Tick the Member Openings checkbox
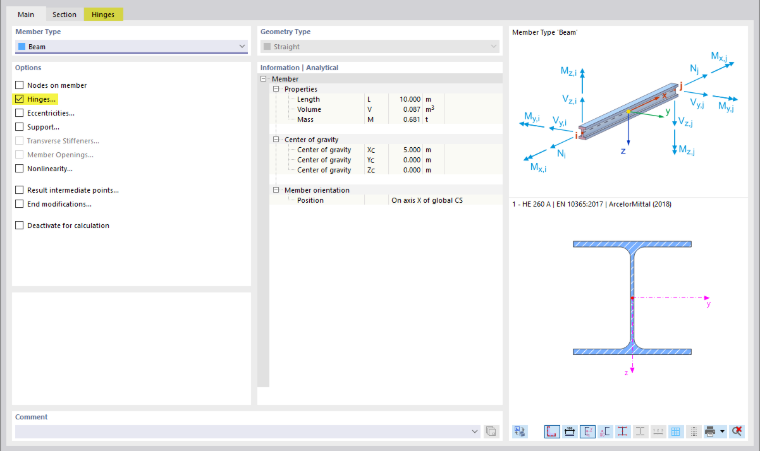760x451 pixels. click(x=19, y=155)
